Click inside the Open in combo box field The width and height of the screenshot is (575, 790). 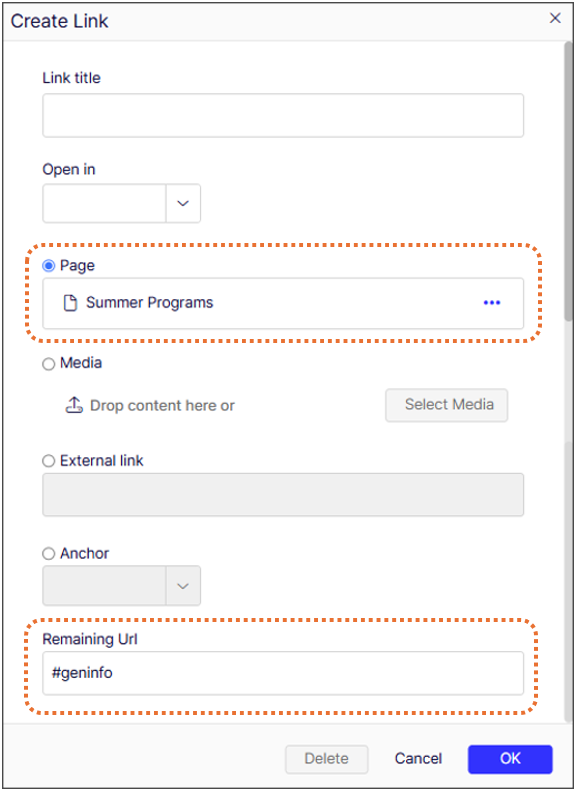coord(104,203)
